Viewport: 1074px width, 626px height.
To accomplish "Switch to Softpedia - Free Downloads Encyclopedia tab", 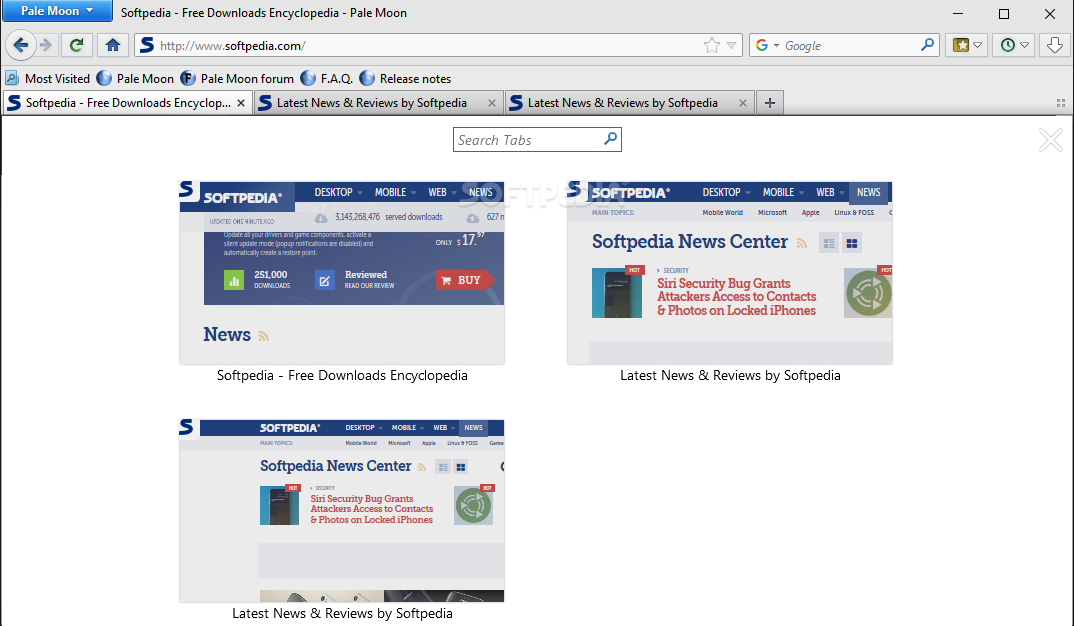I will pyautogui.click(x=127, y=103).
